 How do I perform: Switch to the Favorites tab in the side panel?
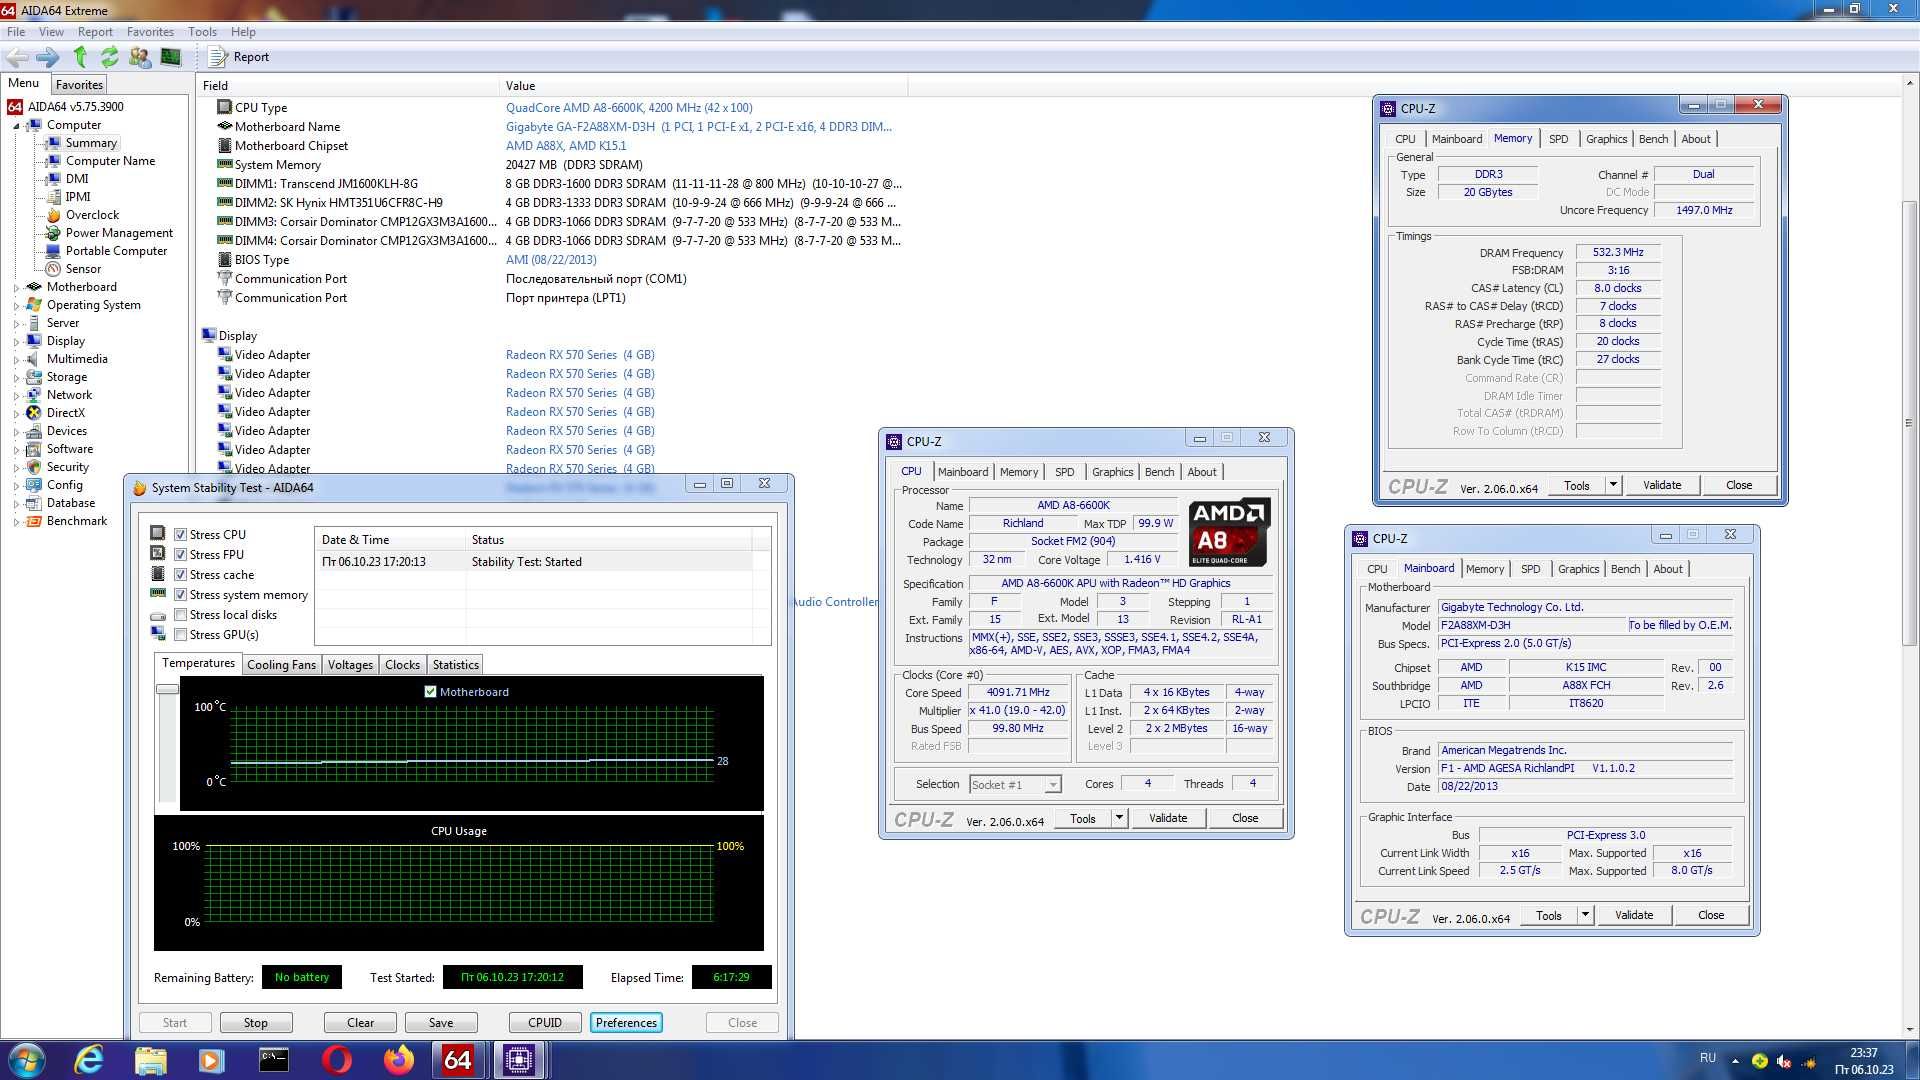click(79, 85)
